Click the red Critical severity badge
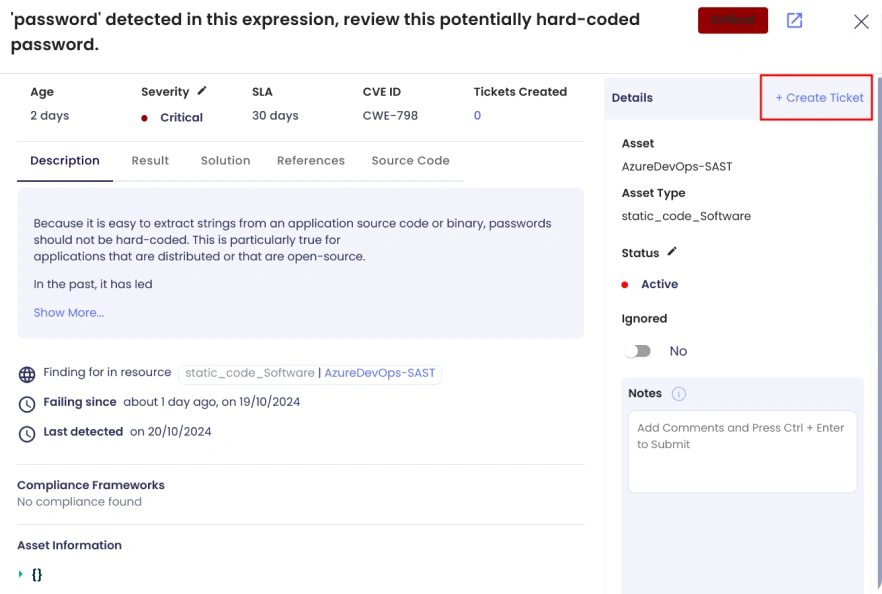 [x=733, y=21]
